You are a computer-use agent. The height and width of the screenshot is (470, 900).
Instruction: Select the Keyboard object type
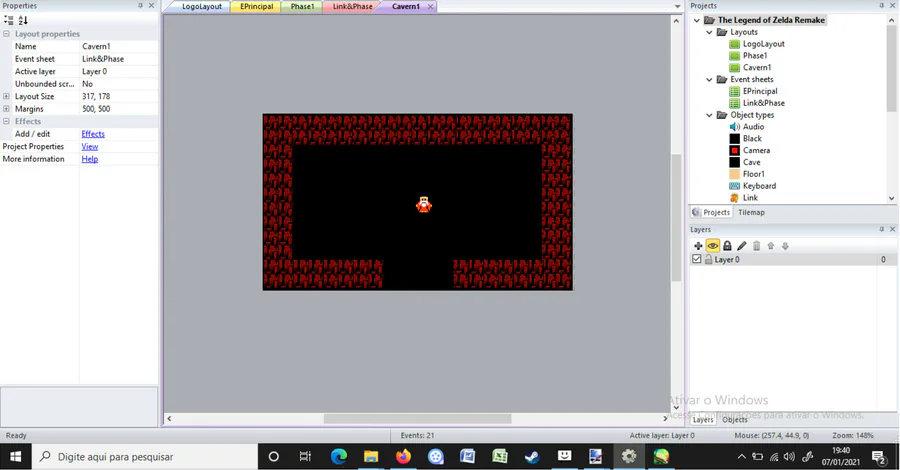point(759,186)
